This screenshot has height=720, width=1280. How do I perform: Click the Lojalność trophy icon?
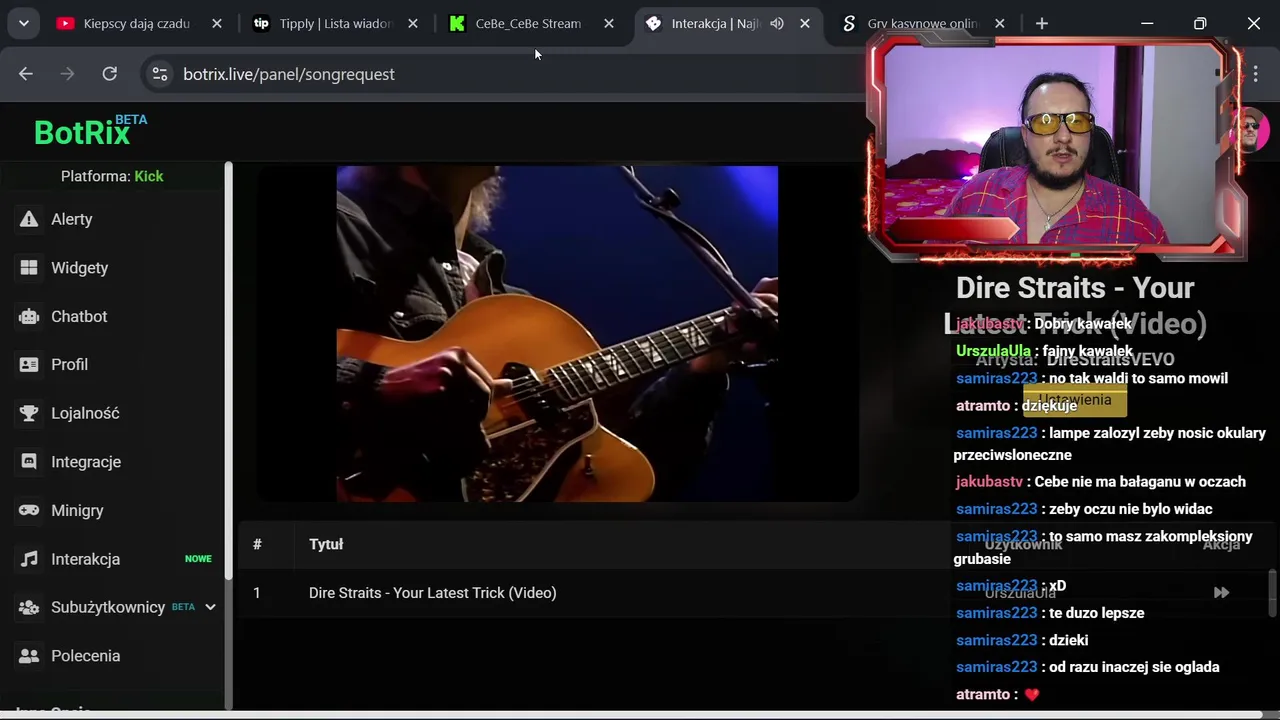[x=29, y=413]
